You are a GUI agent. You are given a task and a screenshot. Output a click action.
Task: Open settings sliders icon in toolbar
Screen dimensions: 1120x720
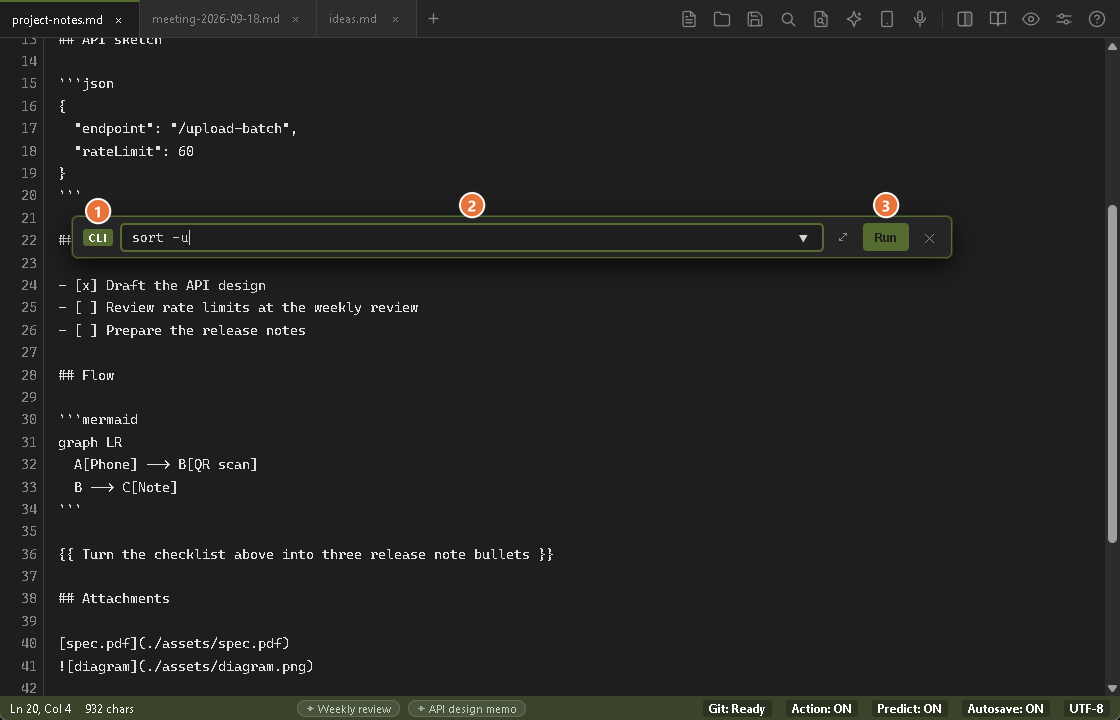pyautogui.click(x=1064, y=19)
